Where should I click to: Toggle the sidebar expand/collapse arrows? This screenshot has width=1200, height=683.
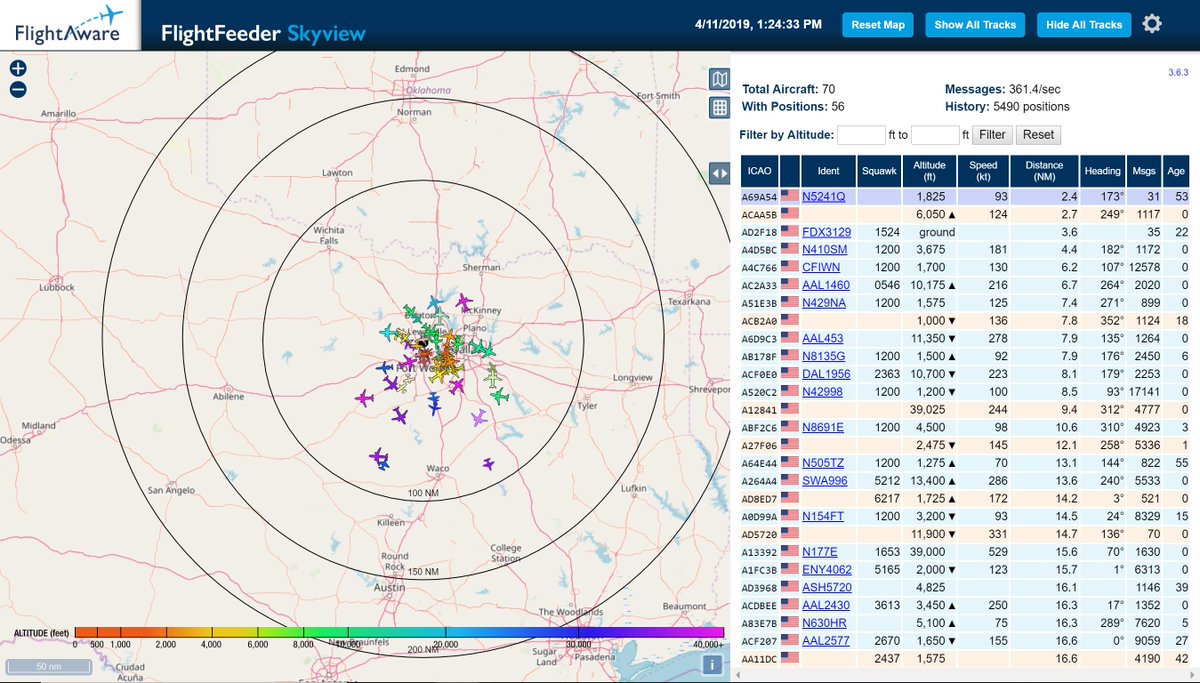coord(718,173)
